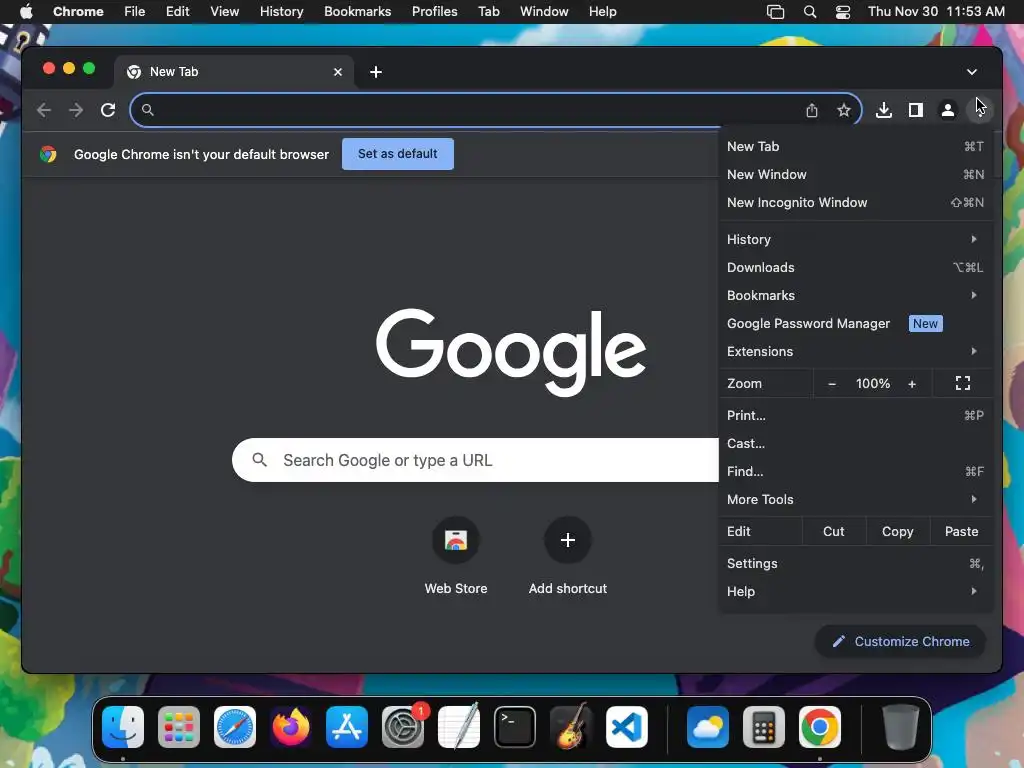Increase zoom with the plus button
Viewport: 1024px width, 768px height.
click(x=912, y=384)
